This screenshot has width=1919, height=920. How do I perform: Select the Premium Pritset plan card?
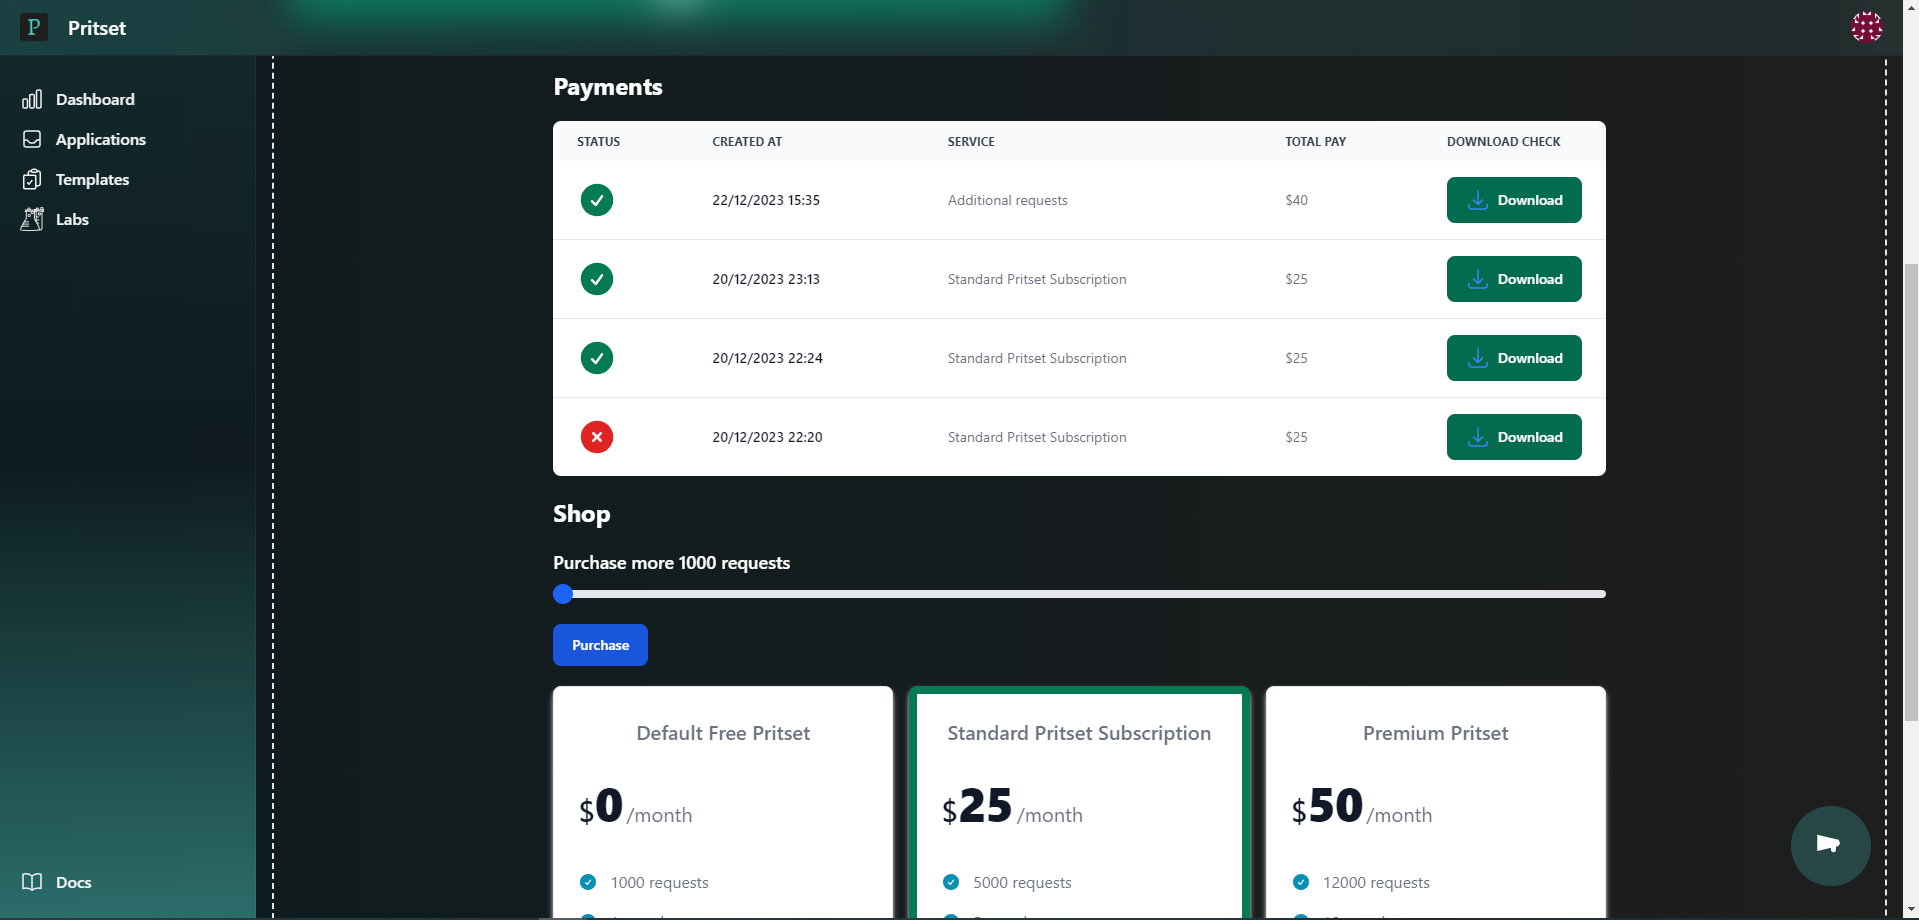1435,800
